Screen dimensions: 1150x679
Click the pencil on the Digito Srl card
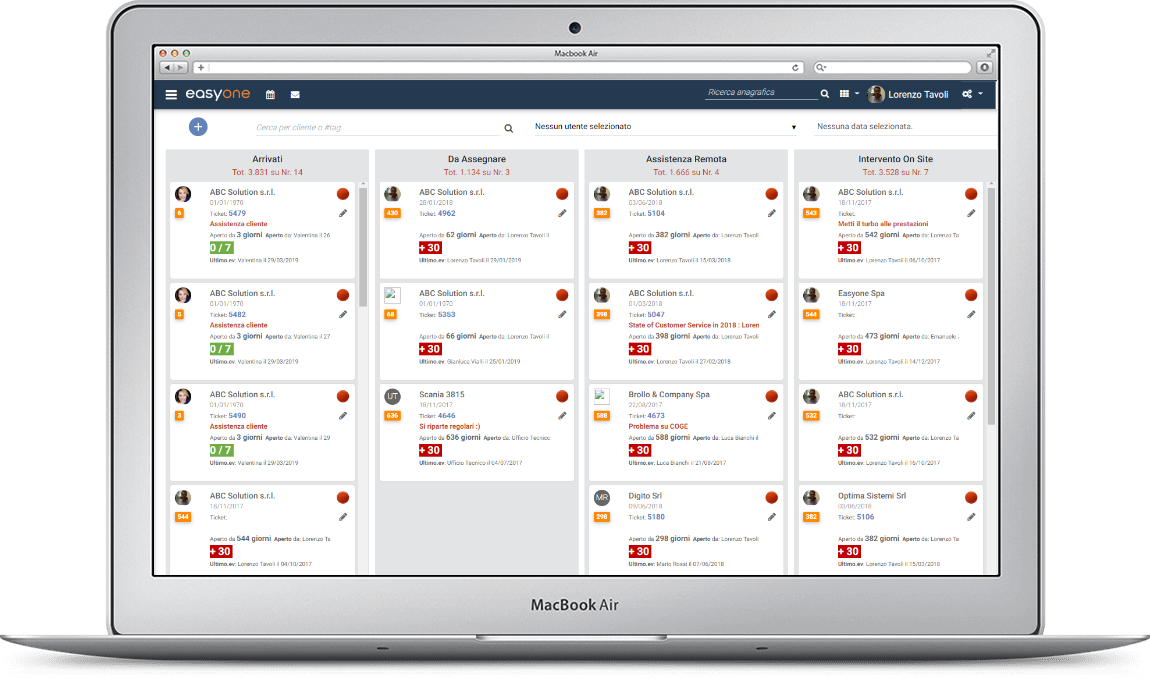(772, 517)
